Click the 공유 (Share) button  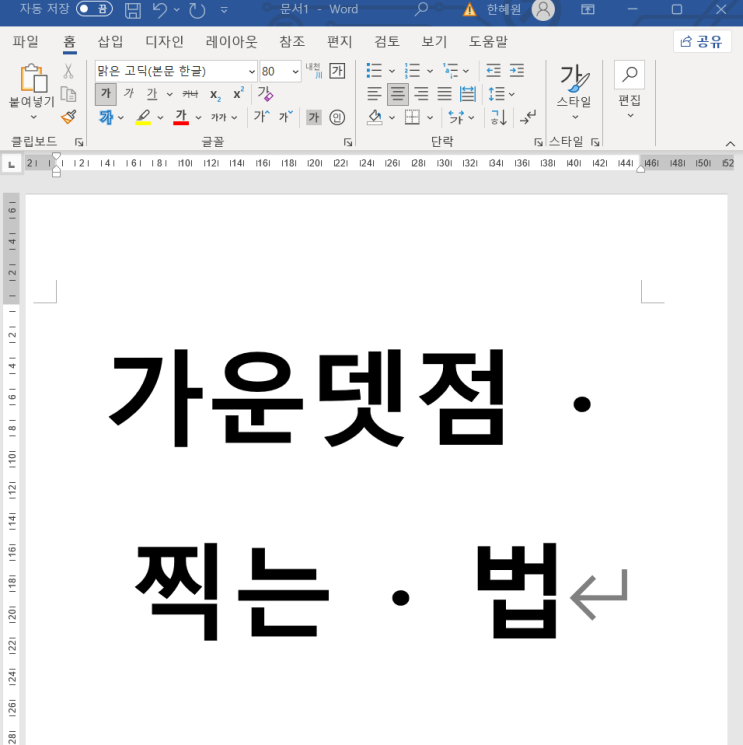point(702,42)
